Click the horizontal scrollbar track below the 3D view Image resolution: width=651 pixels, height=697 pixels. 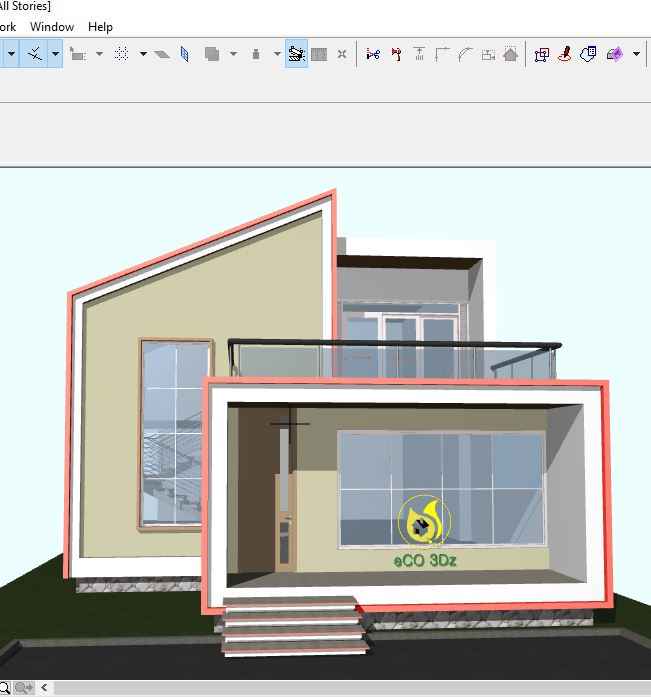[351, 688]
